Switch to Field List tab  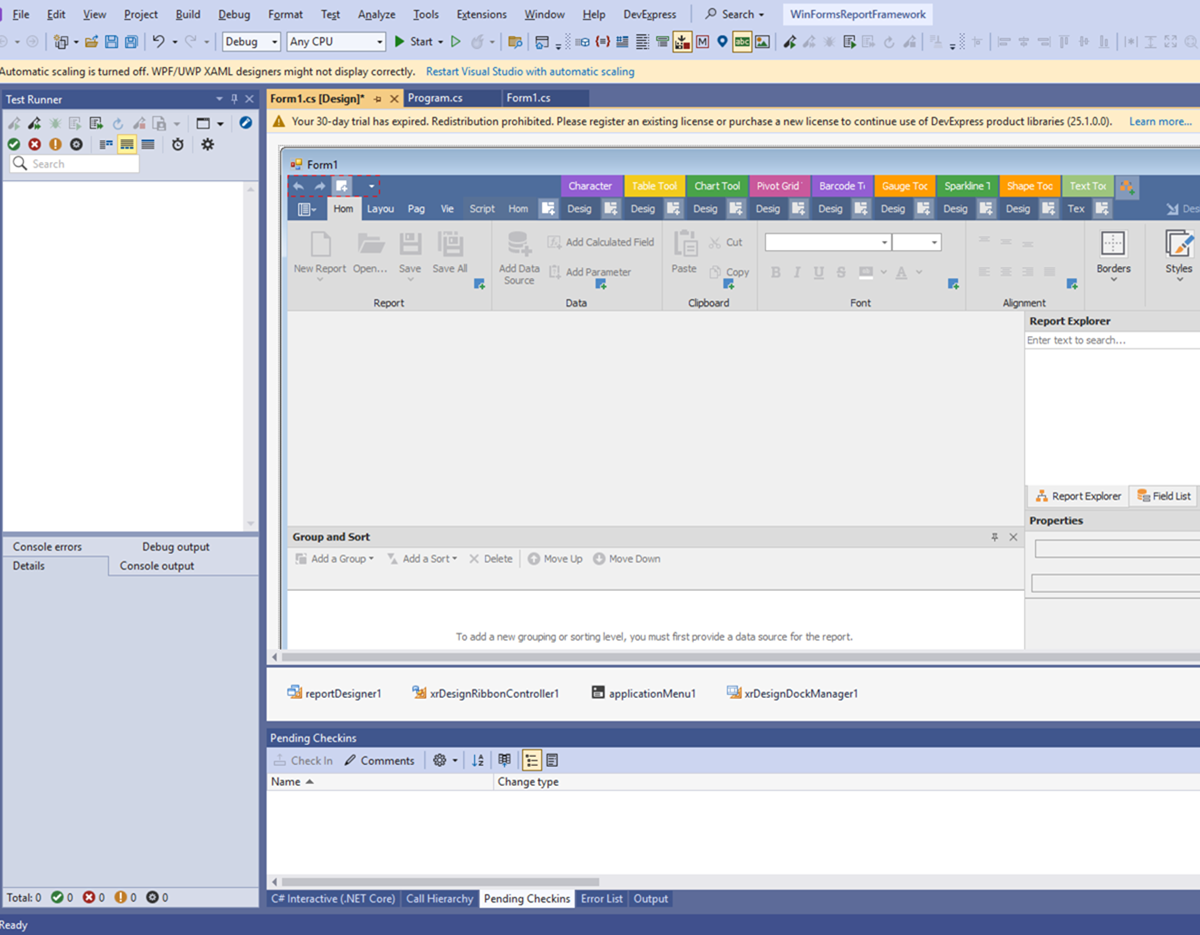1164,496
